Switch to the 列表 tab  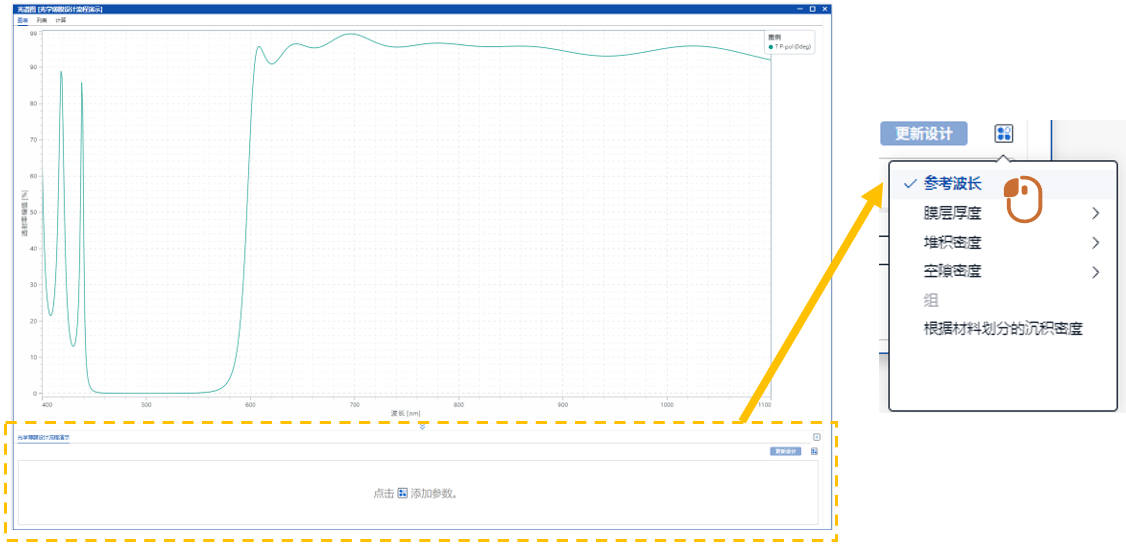(x=42, y=20)
